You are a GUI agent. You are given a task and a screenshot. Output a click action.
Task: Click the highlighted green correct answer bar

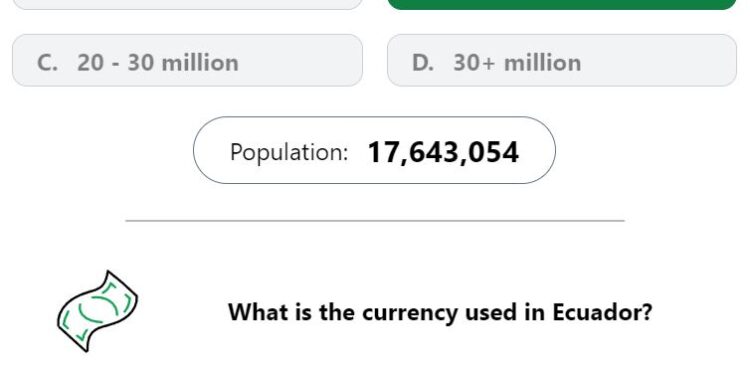coord(562,4)
